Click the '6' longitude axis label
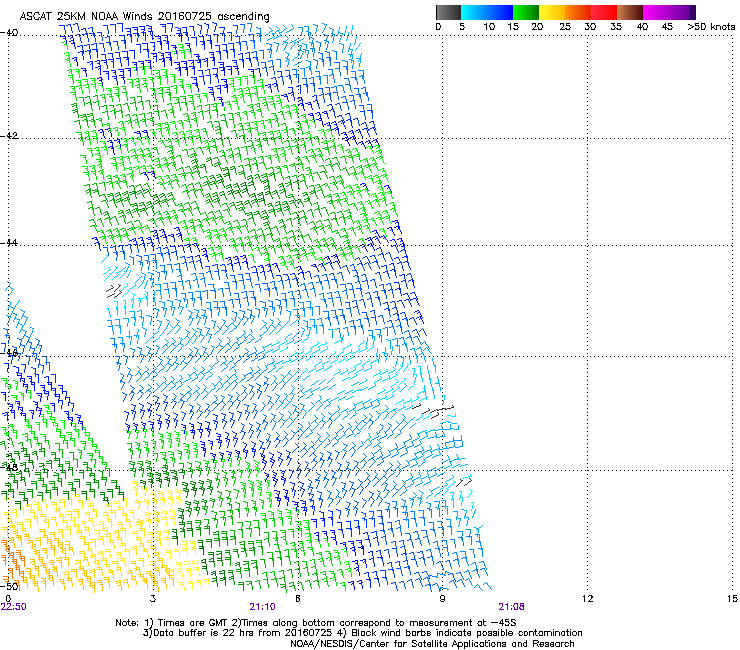Image resolution: width=740 pixels, height=650 pixels. [x=298, y=599]
